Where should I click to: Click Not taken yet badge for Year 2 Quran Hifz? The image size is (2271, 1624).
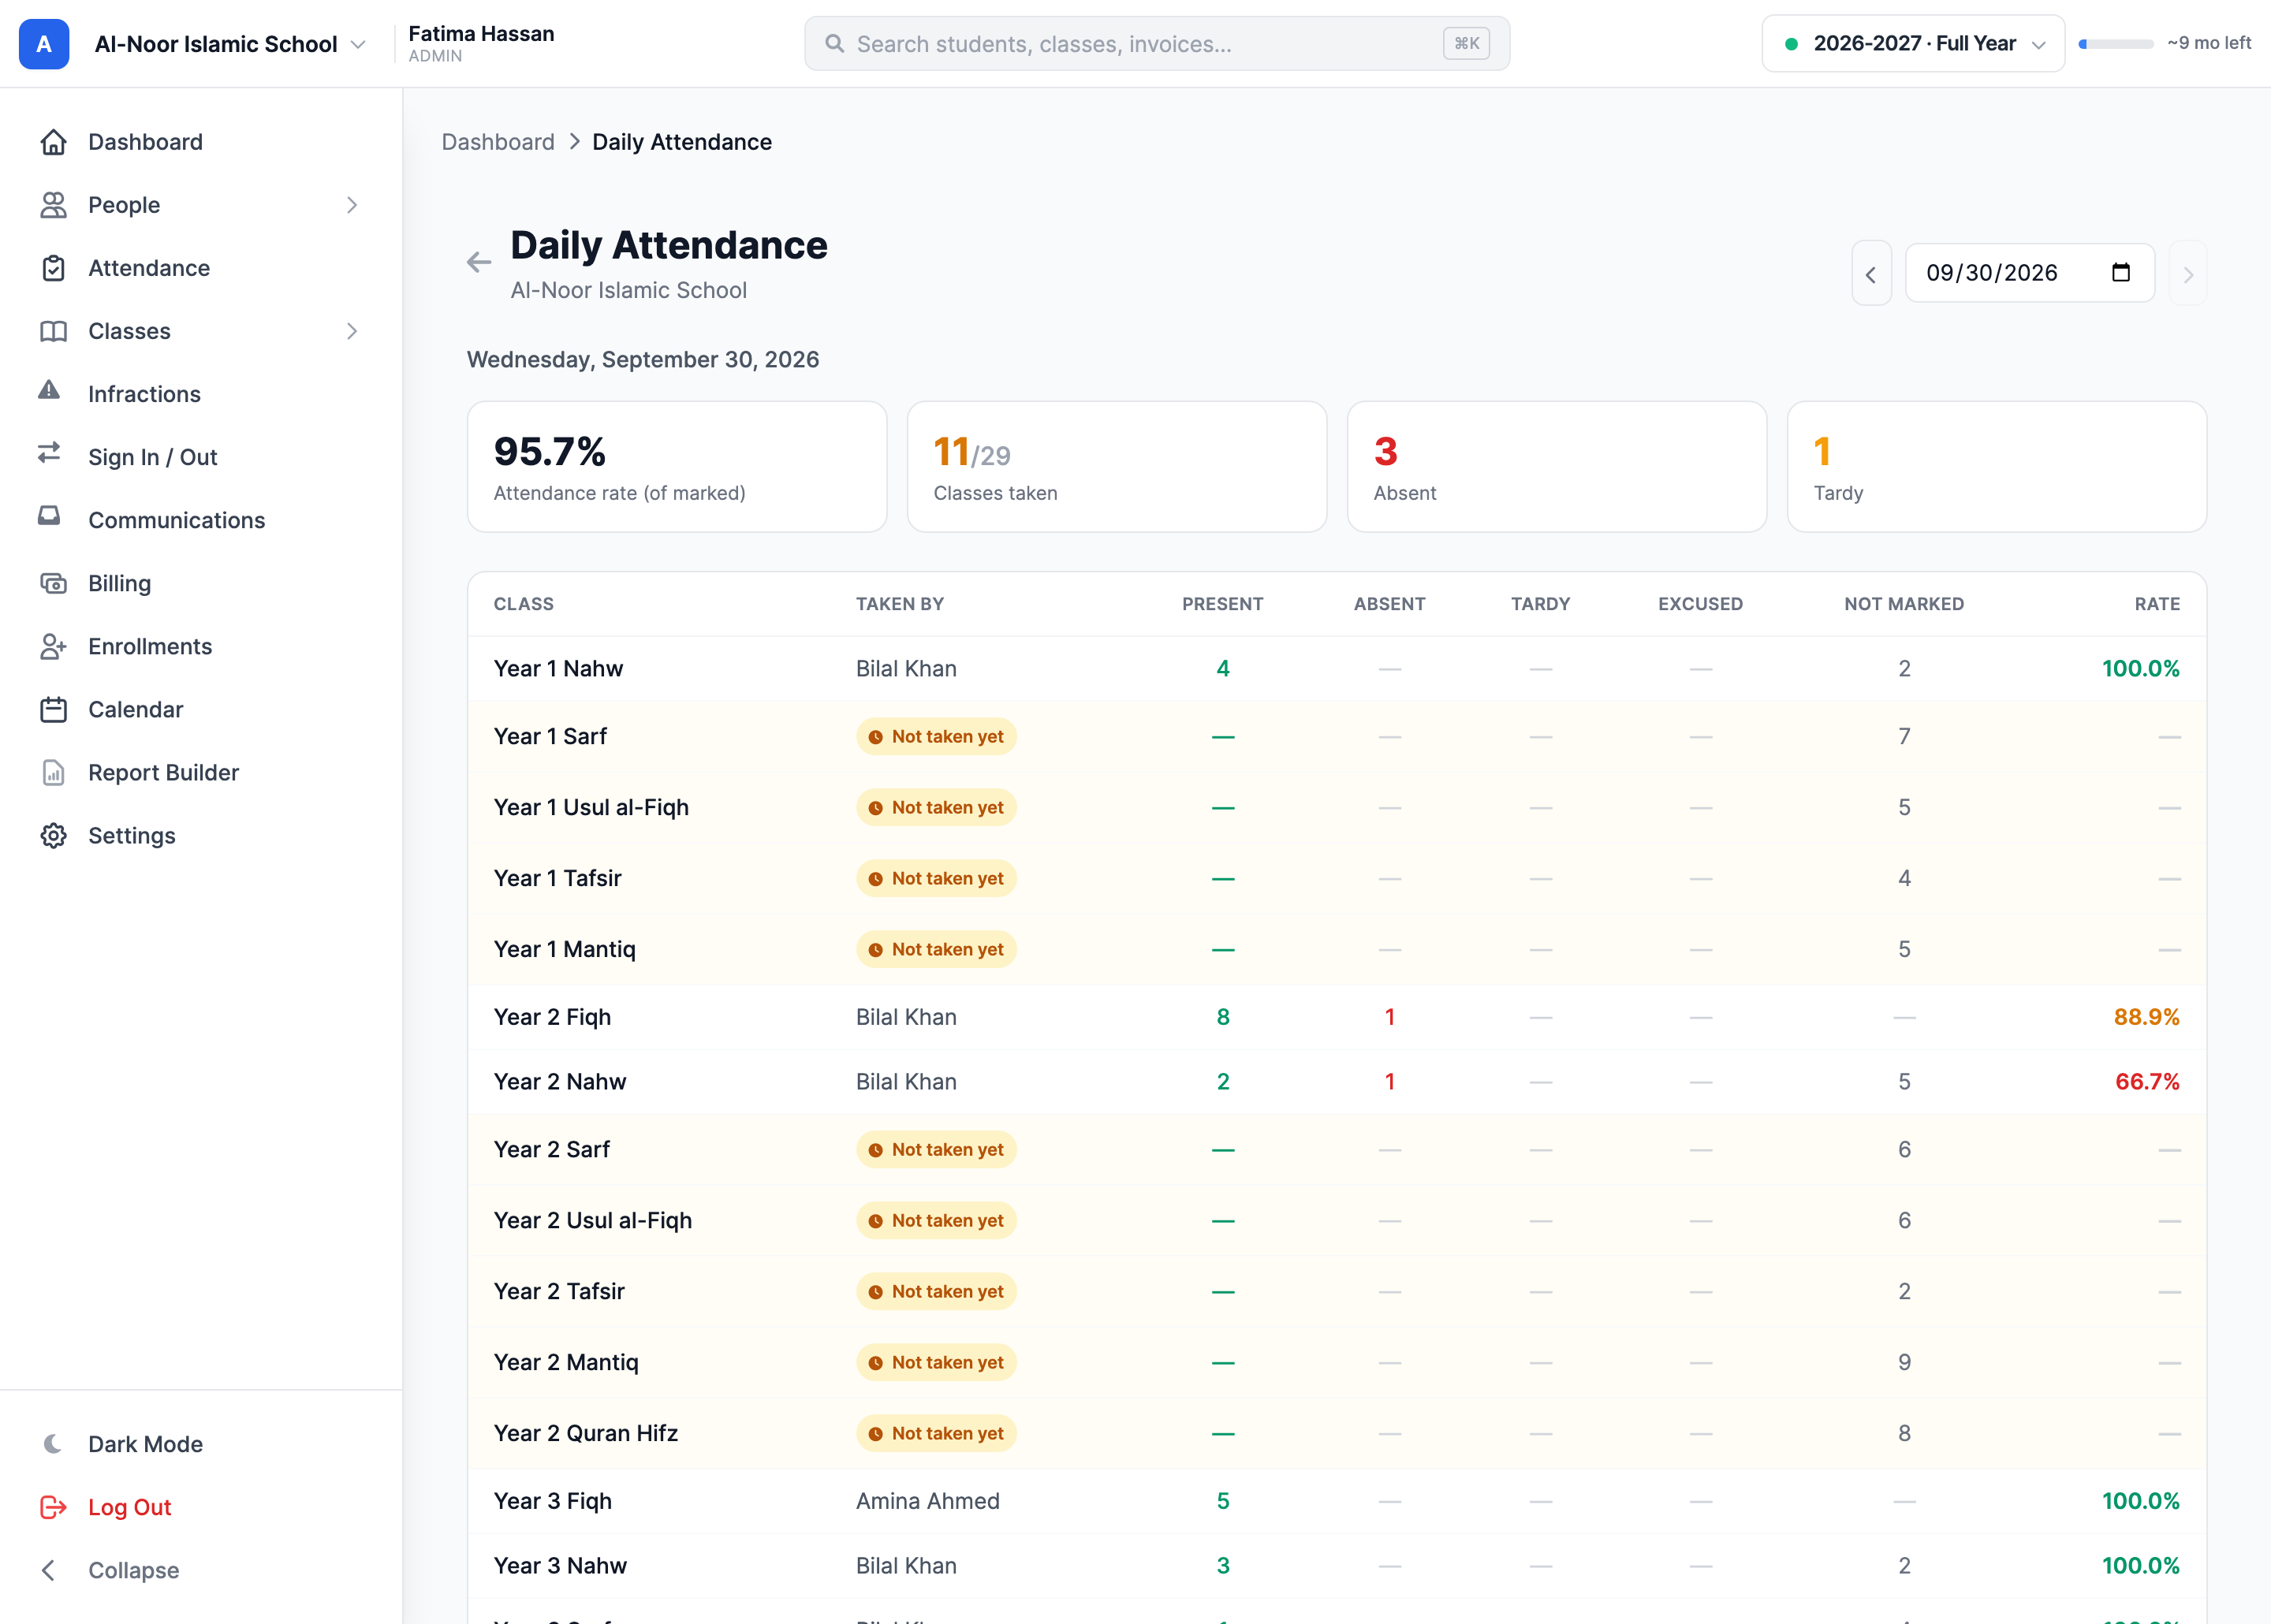point(936,1433)
